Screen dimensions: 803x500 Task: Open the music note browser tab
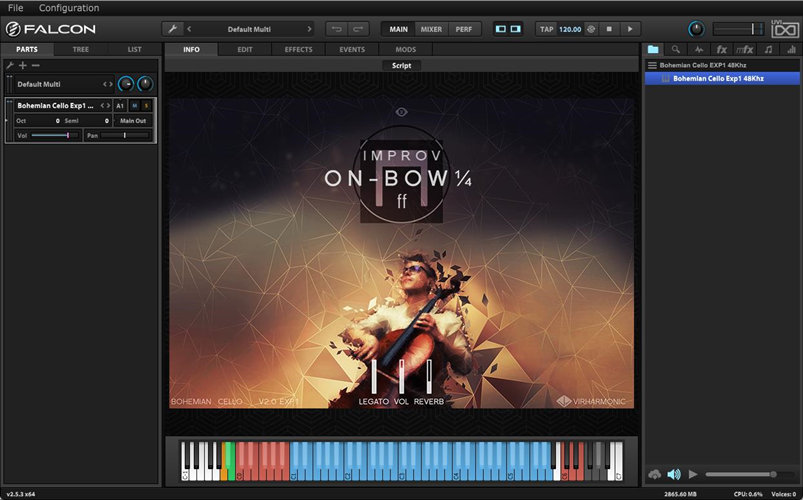pos(767,49)
